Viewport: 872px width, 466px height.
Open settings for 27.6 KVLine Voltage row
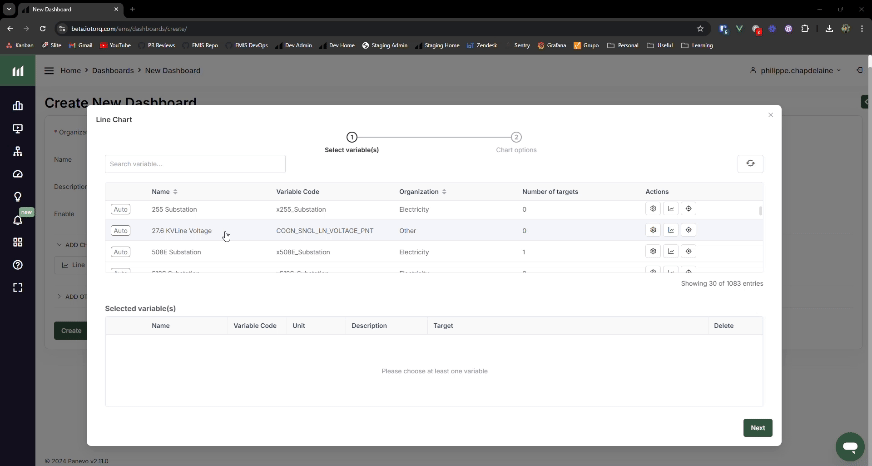point(653,230)
